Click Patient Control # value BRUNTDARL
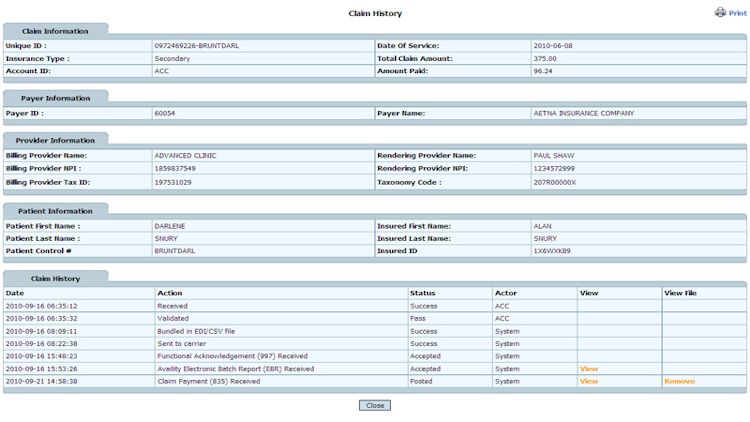The image size is (750, 422). [x=175, y=251]
